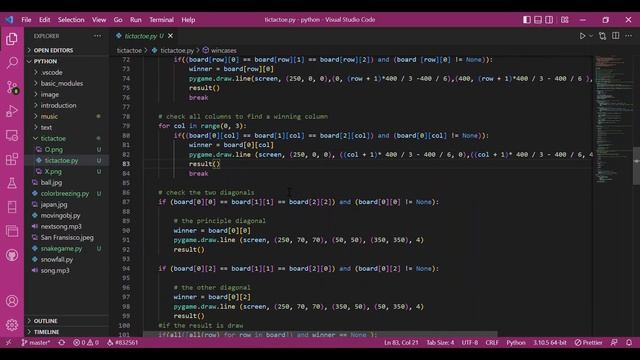Open the Extensions view icon
This screenshot has height=360, width=640.
(12, 159)
